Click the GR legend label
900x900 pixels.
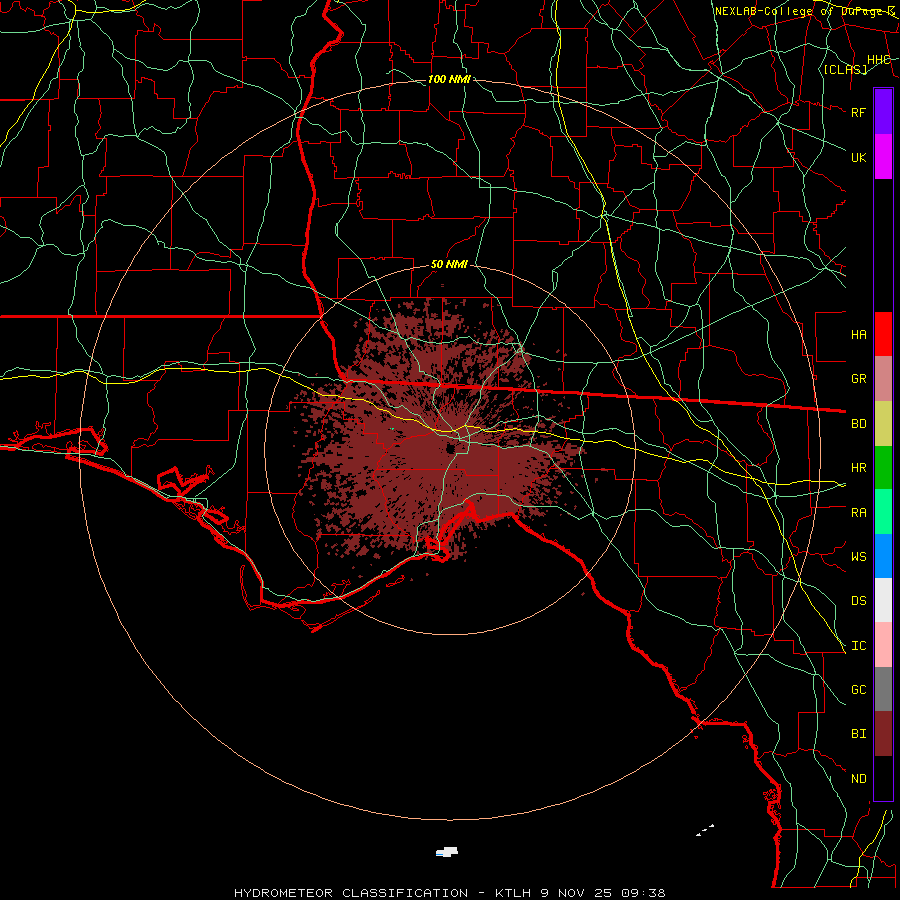(x=859, y=379)
